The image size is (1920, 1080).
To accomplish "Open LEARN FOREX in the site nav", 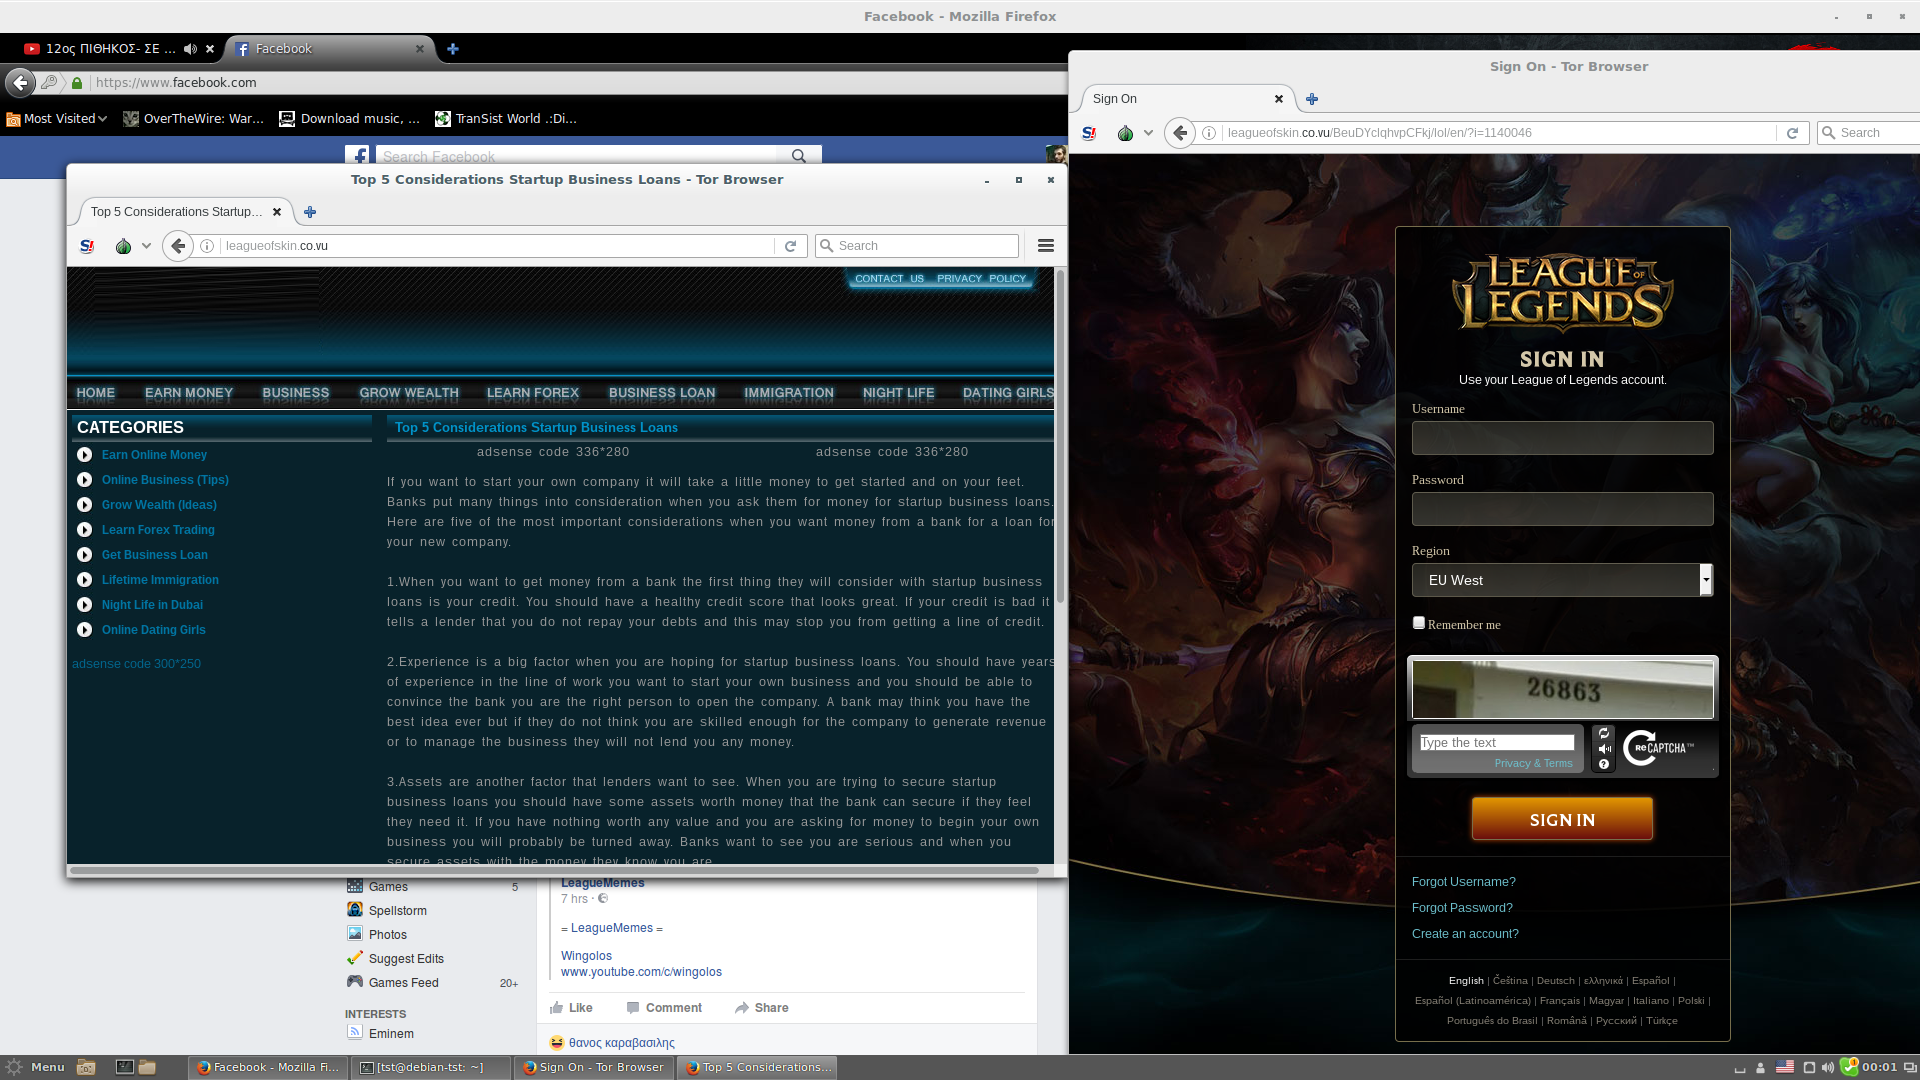I will [533, 393].
